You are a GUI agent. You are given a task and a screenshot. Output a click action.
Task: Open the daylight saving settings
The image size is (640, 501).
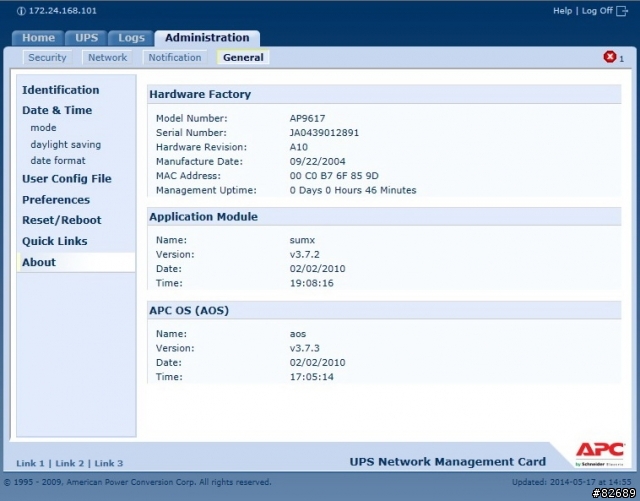pos(66,145)
